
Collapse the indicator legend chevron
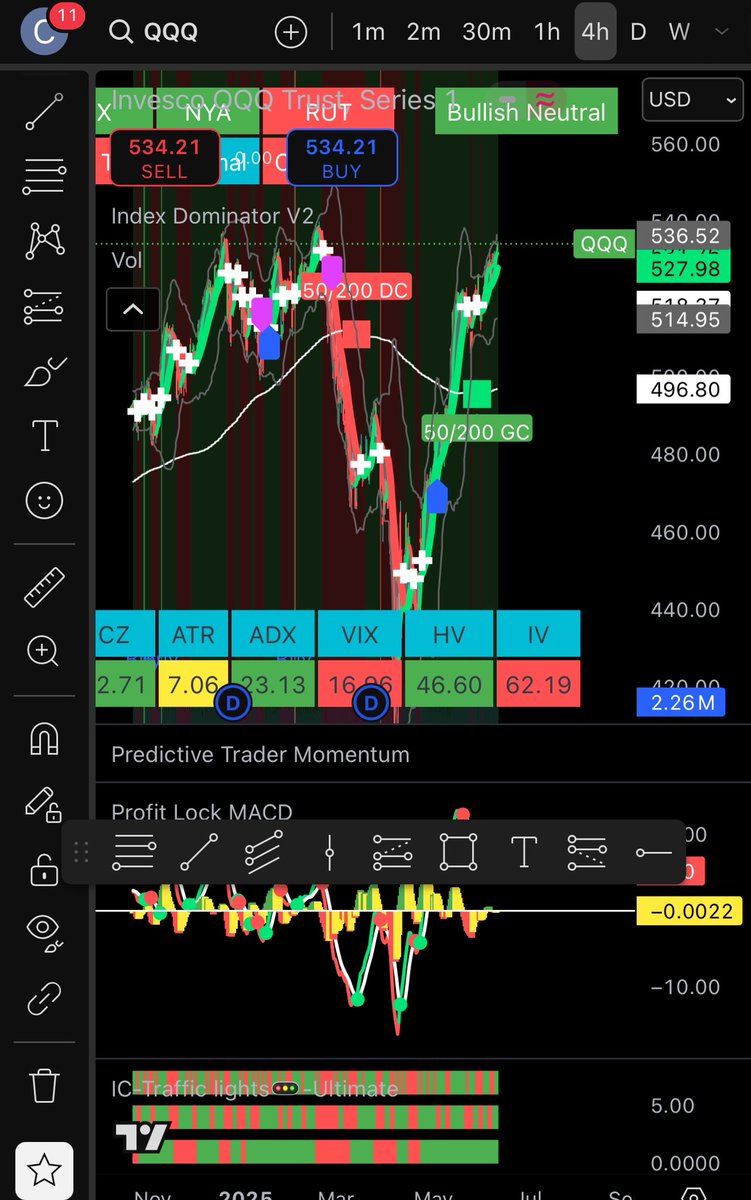point(133,309)
